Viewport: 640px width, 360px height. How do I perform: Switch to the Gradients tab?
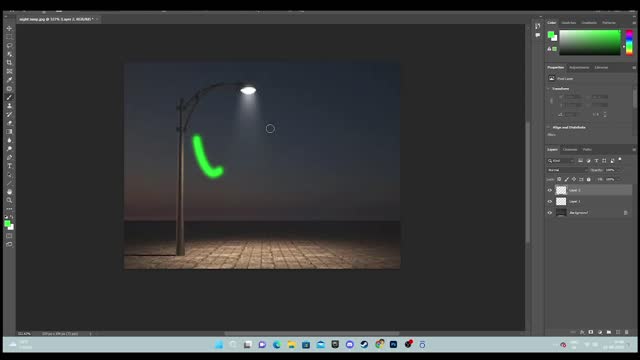pyautogui.click(x=589, y=23)
